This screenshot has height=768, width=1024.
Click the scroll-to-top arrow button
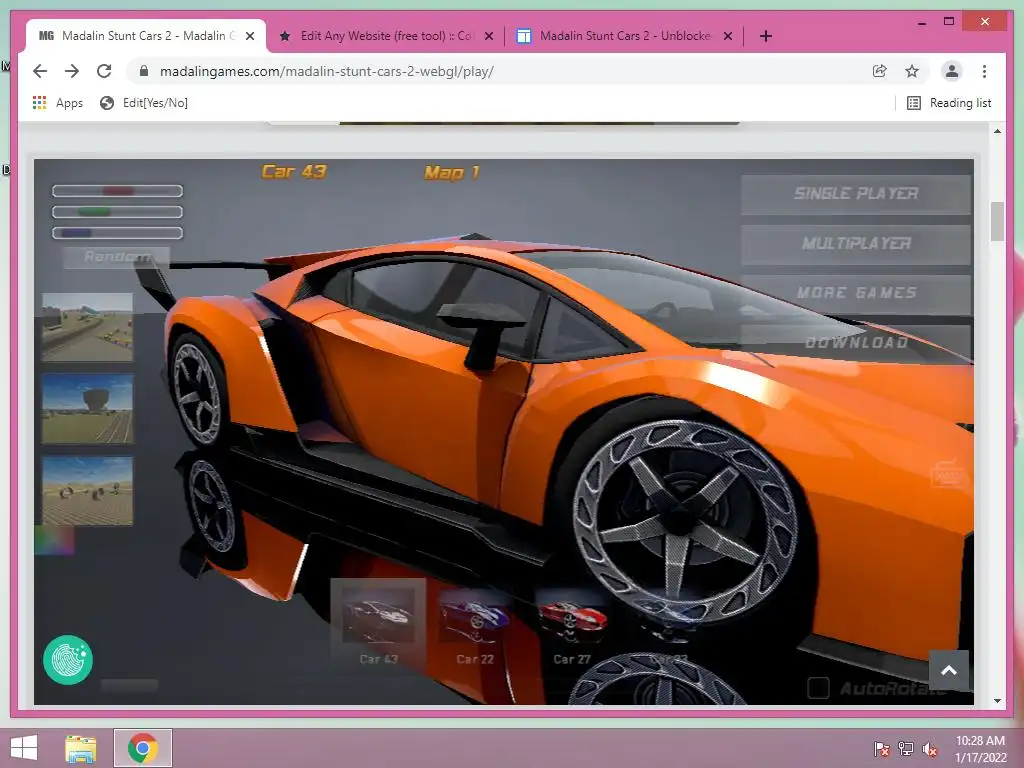[949, 670]
